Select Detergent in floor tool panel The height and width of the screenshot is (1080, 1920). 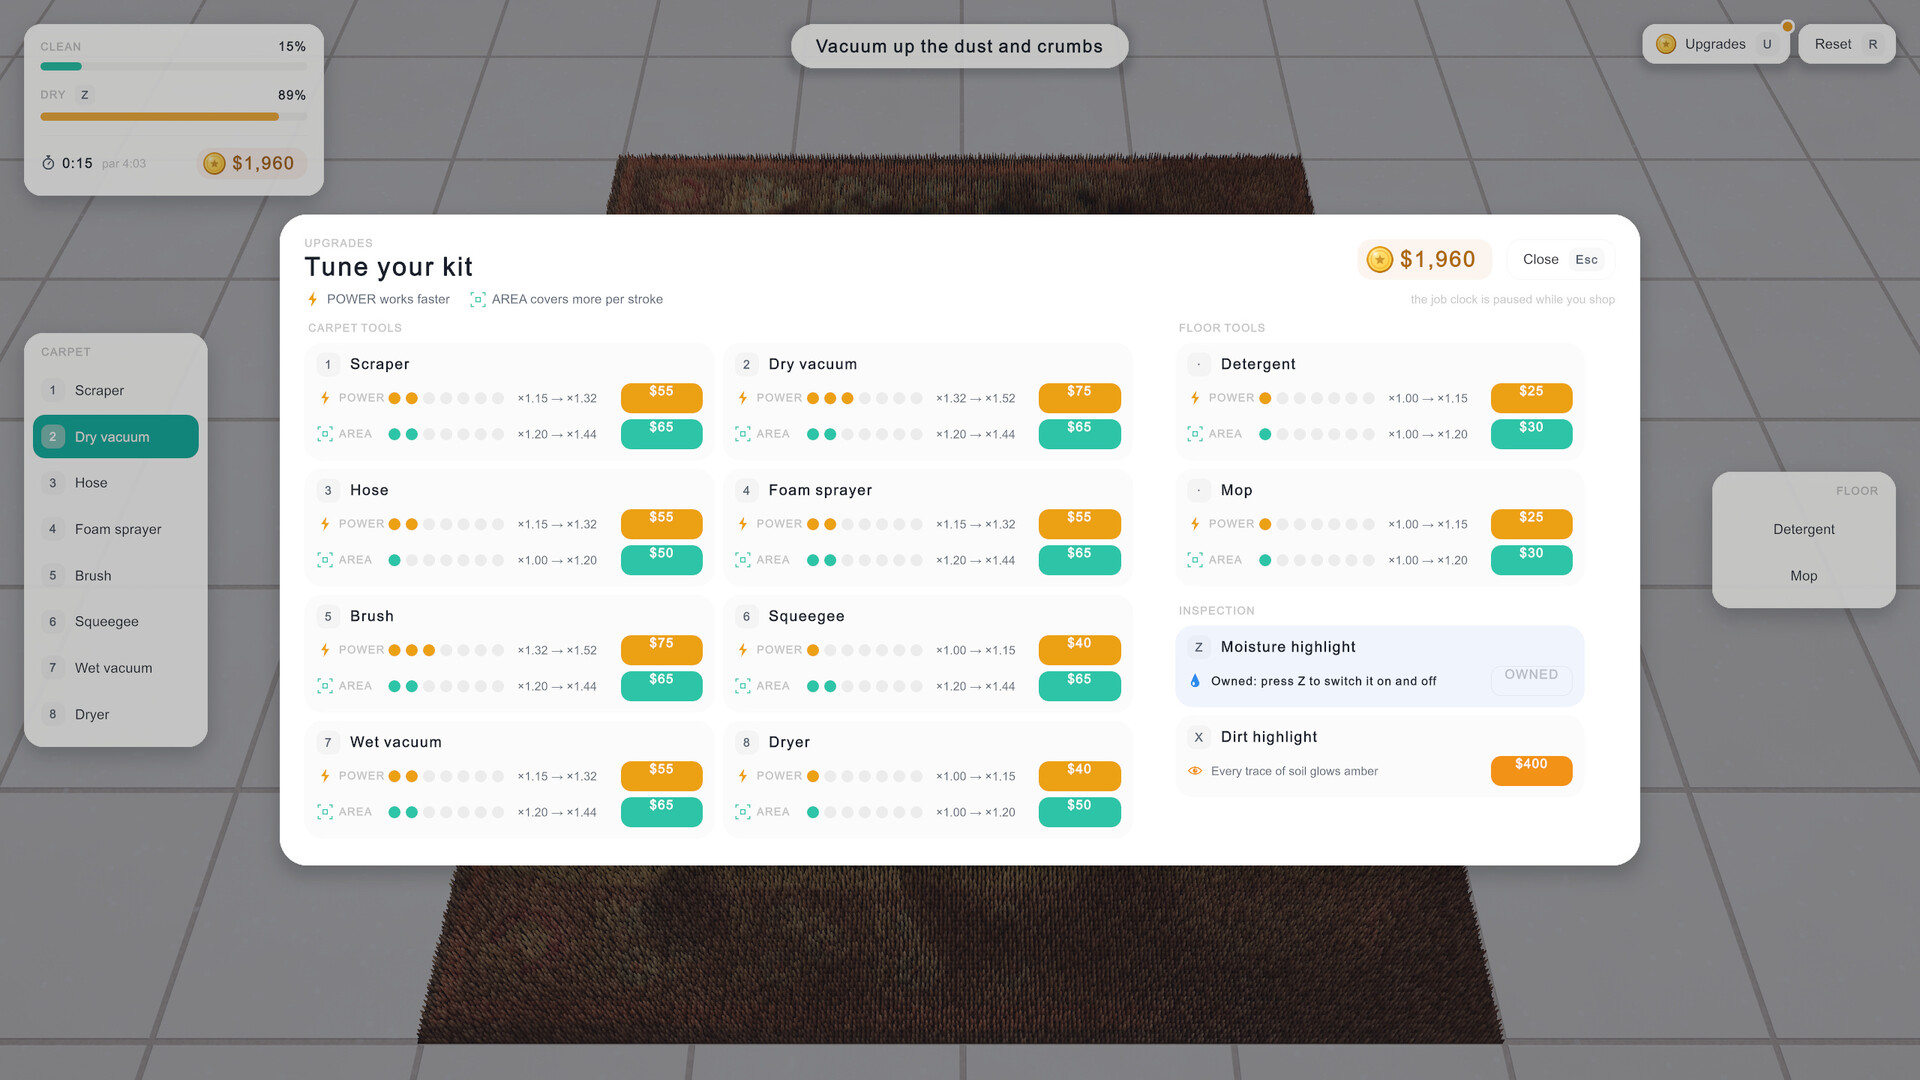[1804, 529]
